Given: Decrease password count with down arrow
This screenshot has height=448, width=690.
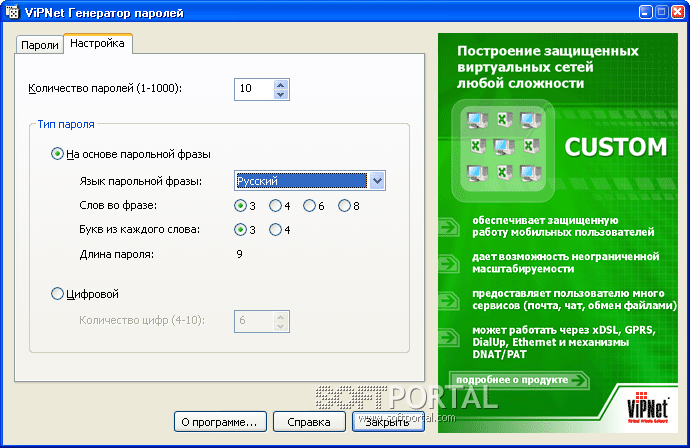Looking at the screenshot, I should 281,94.
